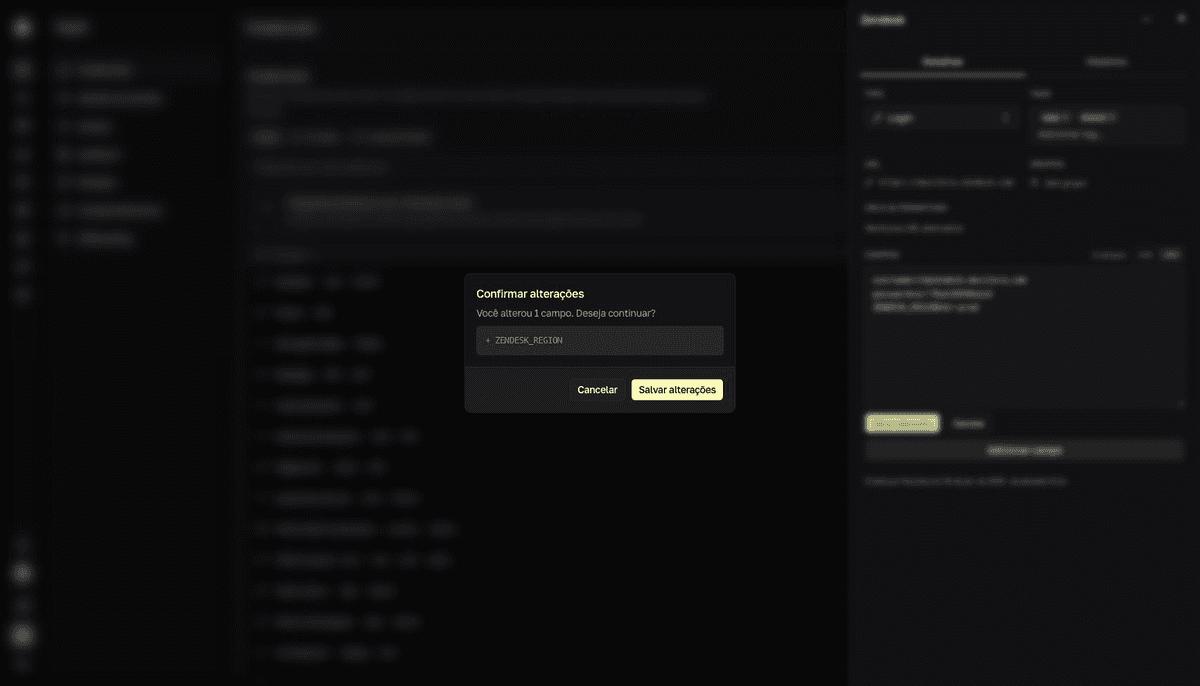The height and width of the screenshot is (686, 1200).
Task: Click the Cancelar button
Action: [597, 390]
